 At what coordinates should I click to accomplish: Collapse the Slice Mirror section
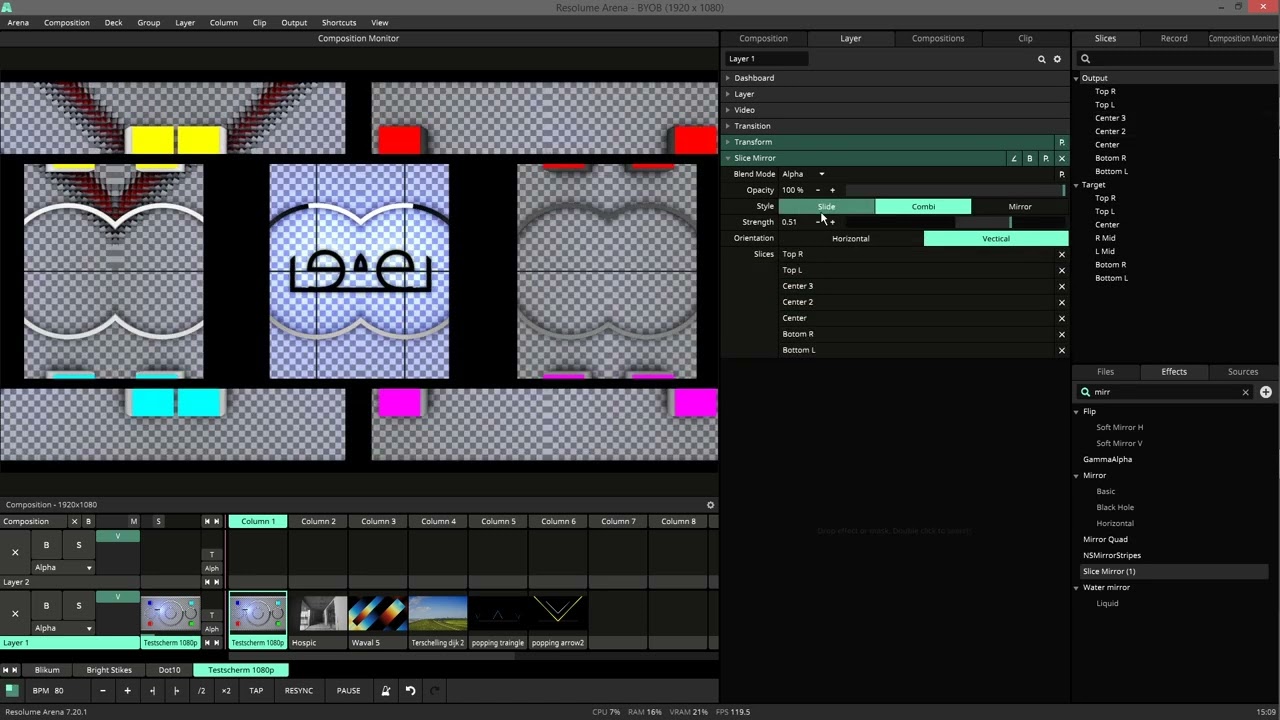pos(728,158)
